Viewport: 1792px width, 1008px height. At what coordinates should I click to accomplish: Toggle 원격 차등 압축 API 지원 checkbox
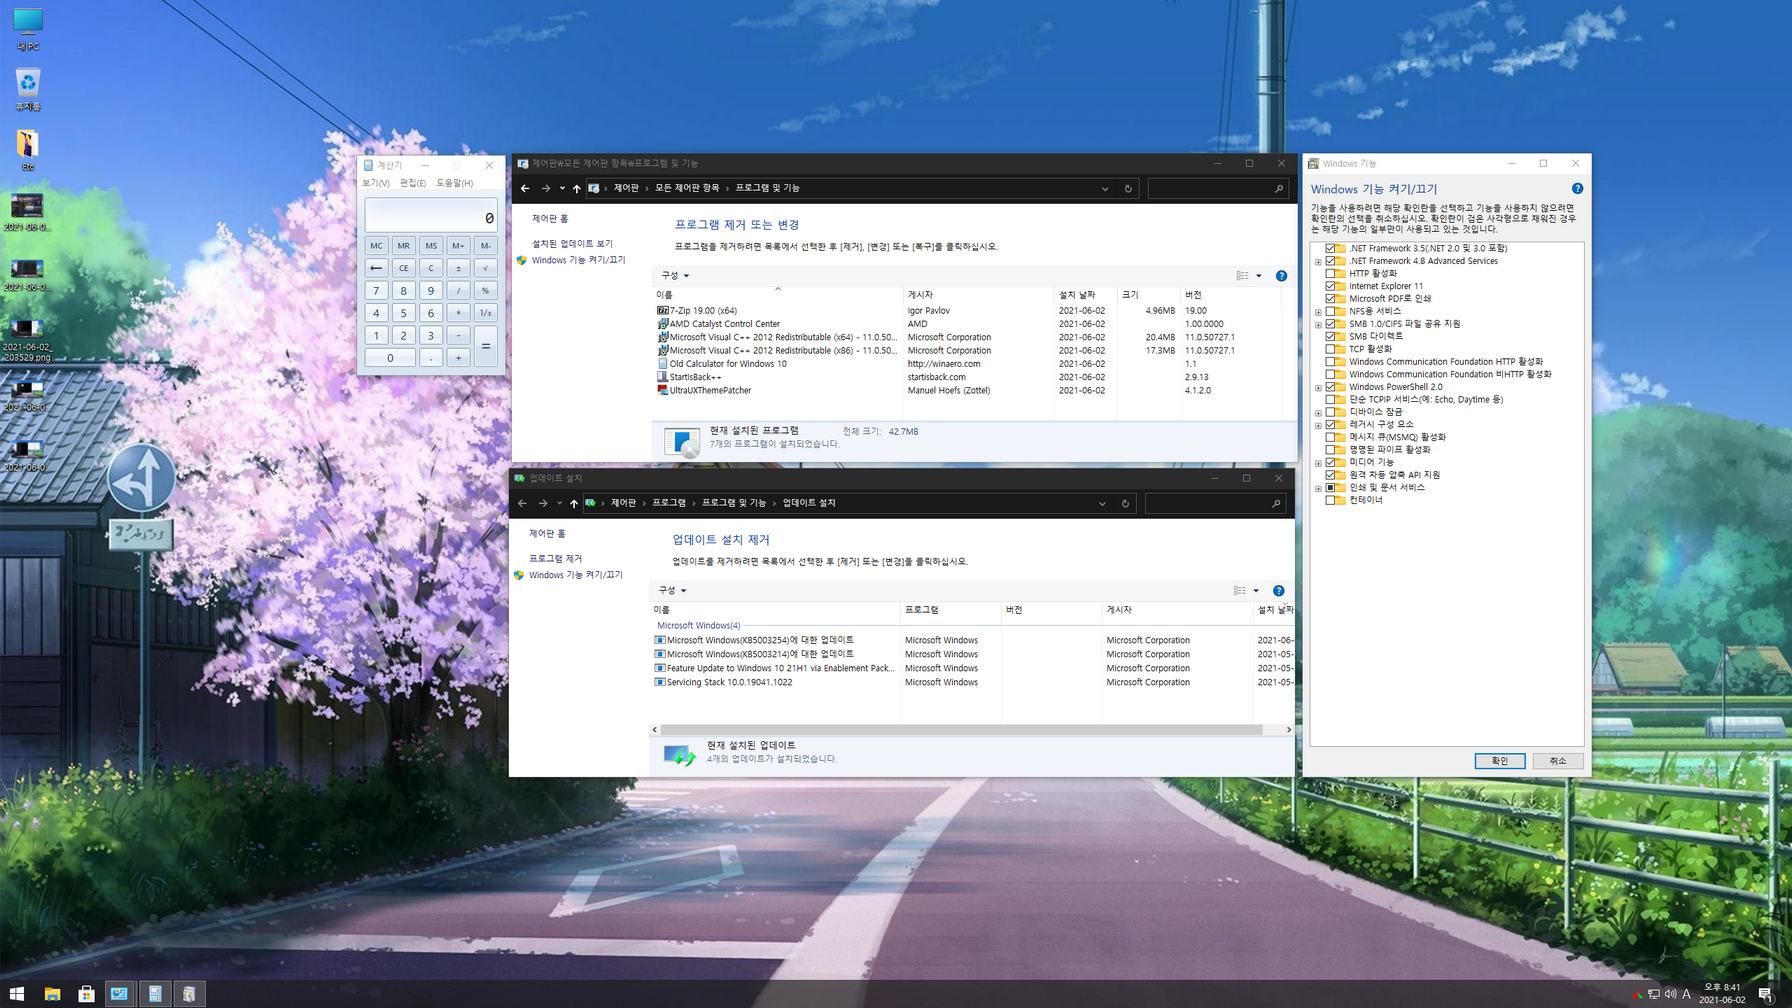[1330, 475]
